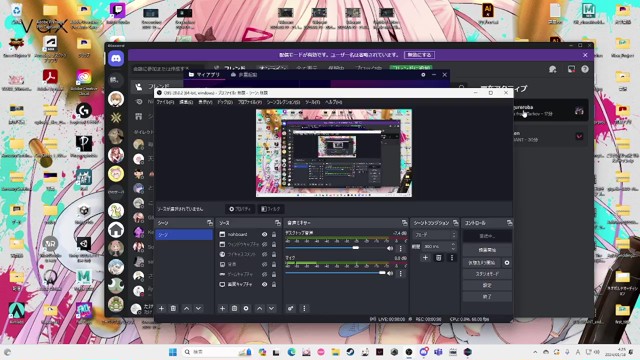Click 終了 button in OBS Controls

coord(487,297)
